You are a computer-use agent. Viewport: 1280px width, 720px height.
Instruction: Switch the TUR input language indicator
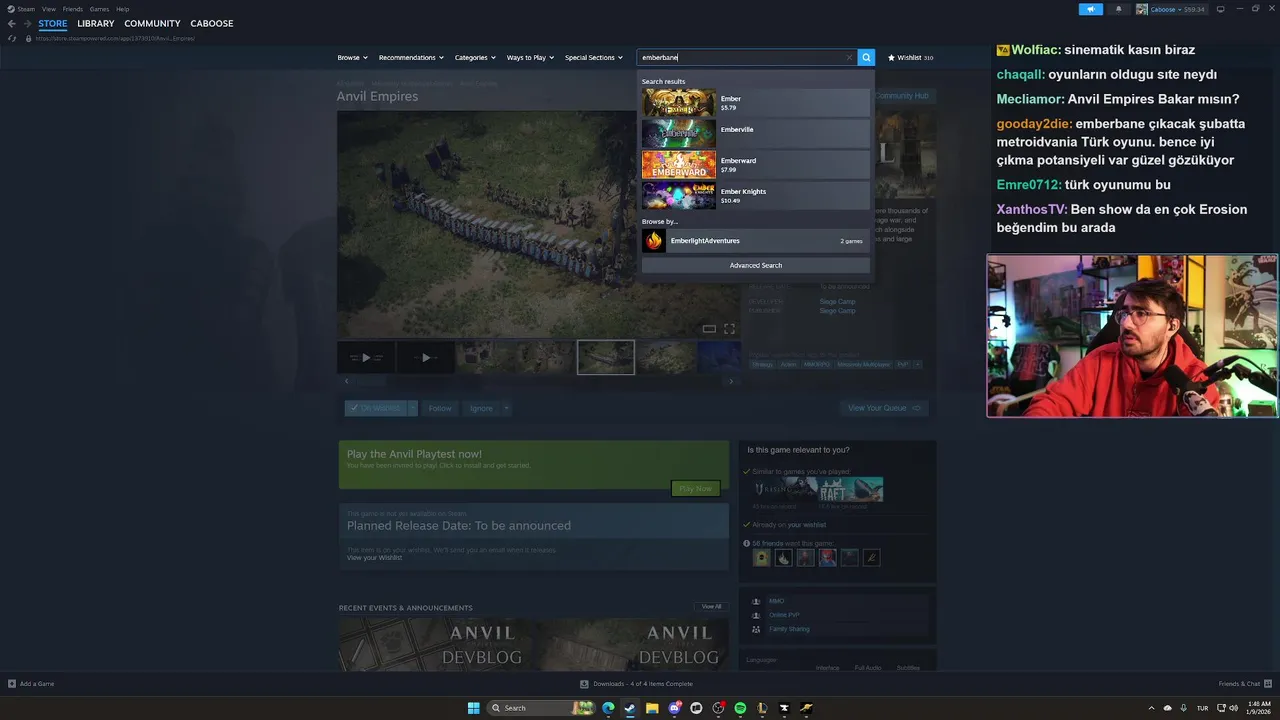click(1202, 708)
